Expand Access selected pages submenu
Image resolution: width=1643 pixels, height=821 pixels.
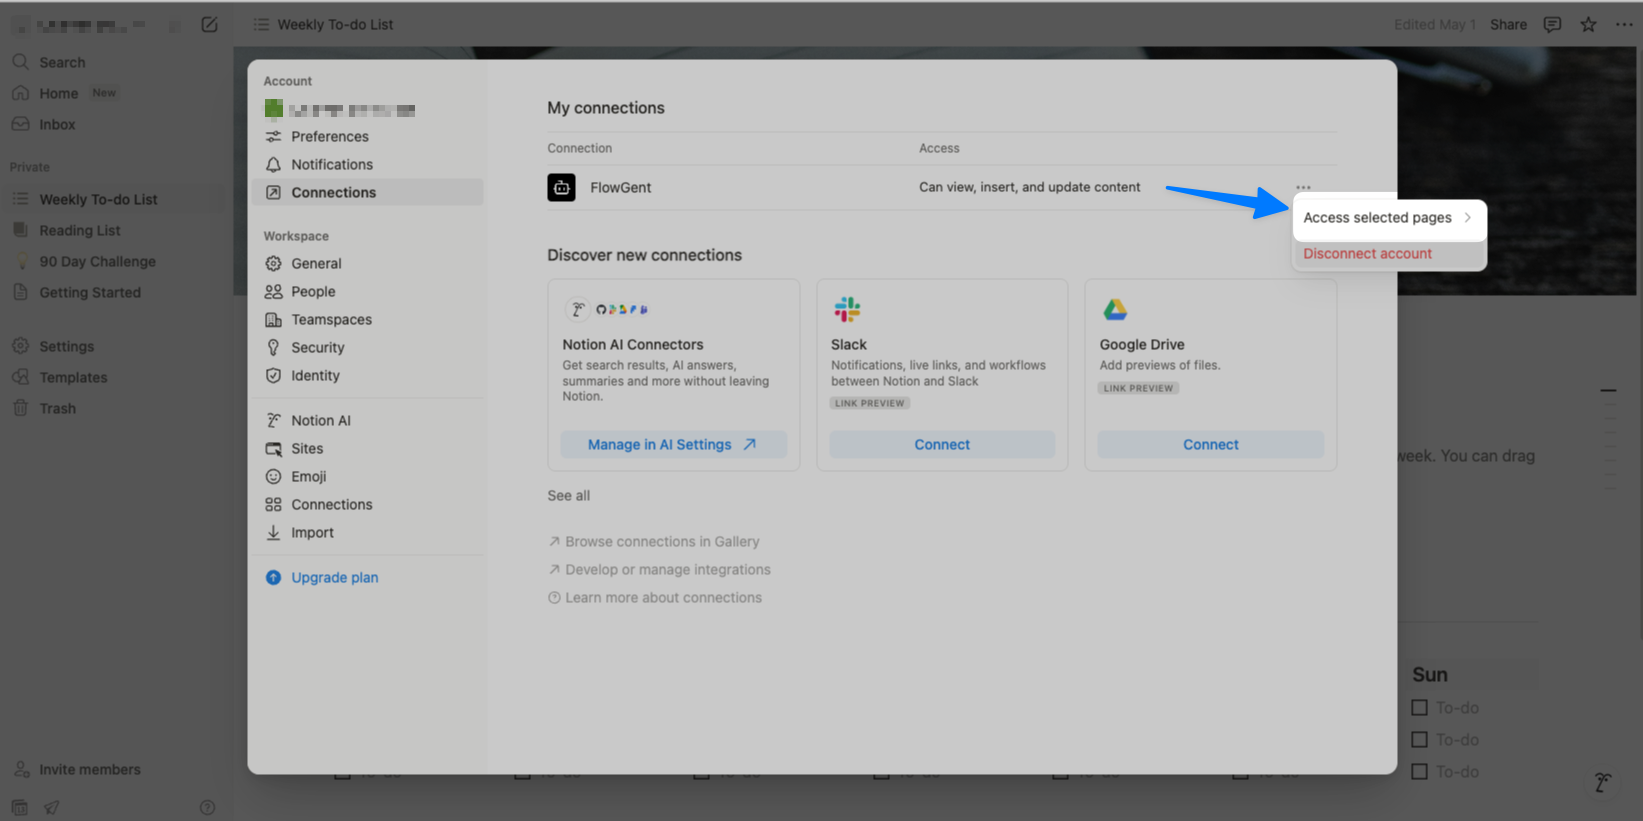[1389, 217]
